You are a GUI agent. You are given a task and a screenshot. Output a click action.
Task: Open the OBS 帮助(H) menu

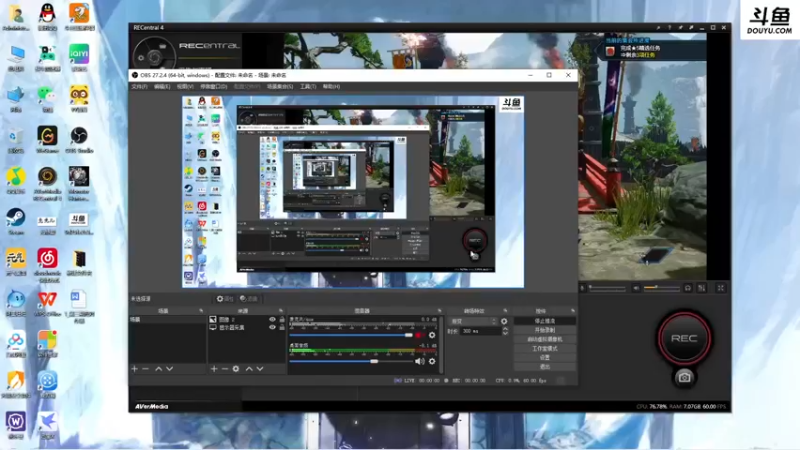coord(331,87)
